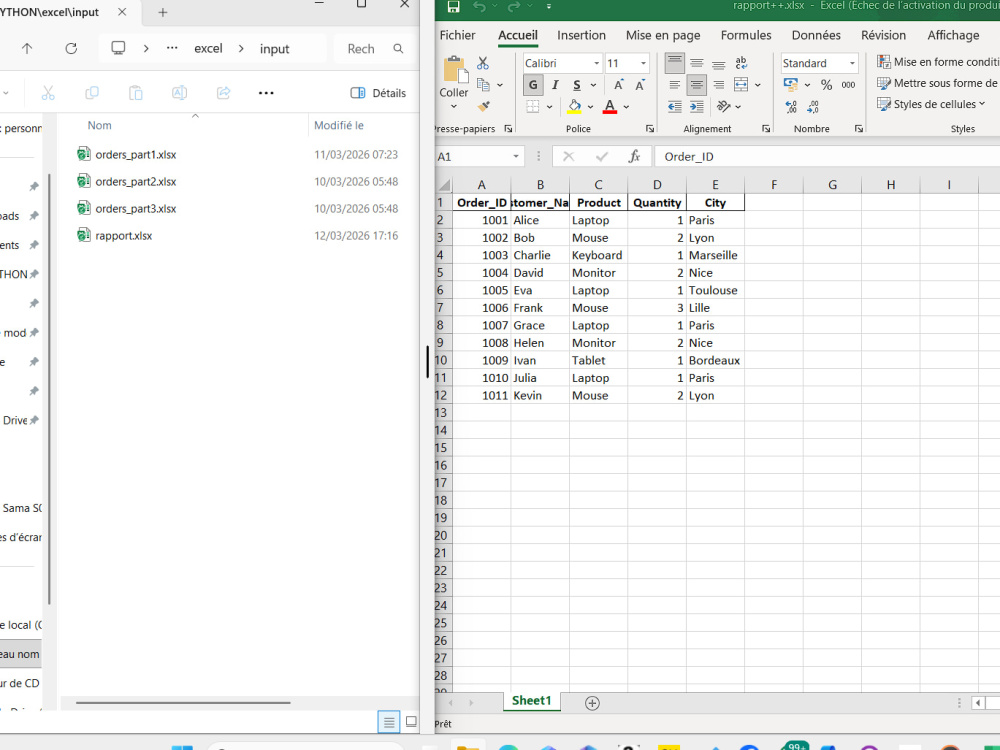Apply thousands separator 000 format
The image size is (1000, 750).
(x=848, y=85)
